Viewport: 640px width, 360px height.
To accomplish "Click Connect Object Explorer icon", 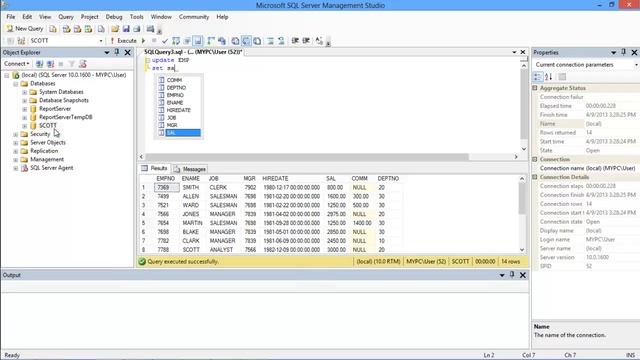I will [x=40, y=64].
